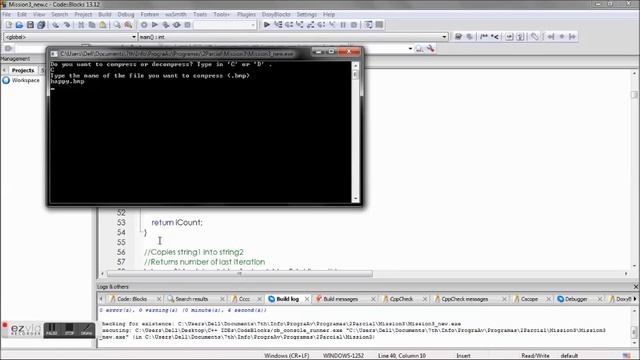Switch to the Debugger log tab
The height and width of the screenshot is (360, 640).
pos(576,299)
